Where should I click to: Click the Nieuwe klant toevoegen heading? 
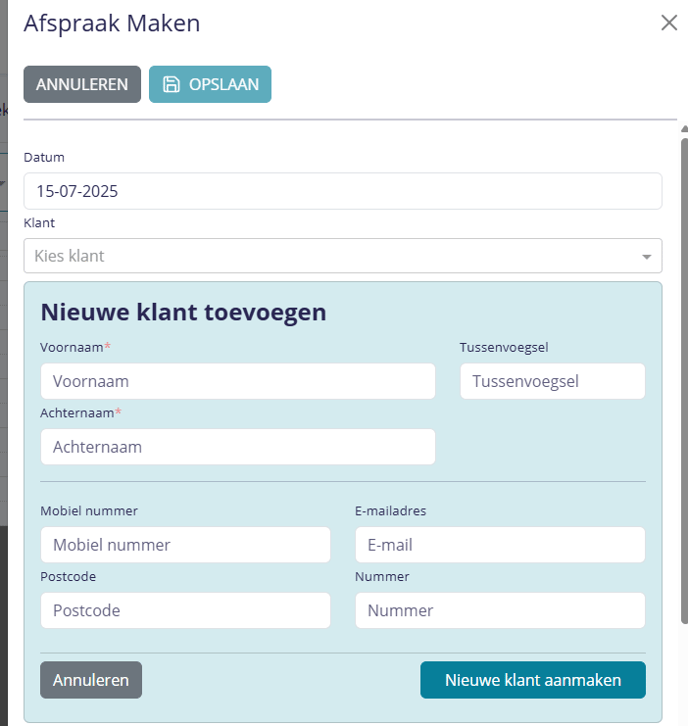pos(183,312)
